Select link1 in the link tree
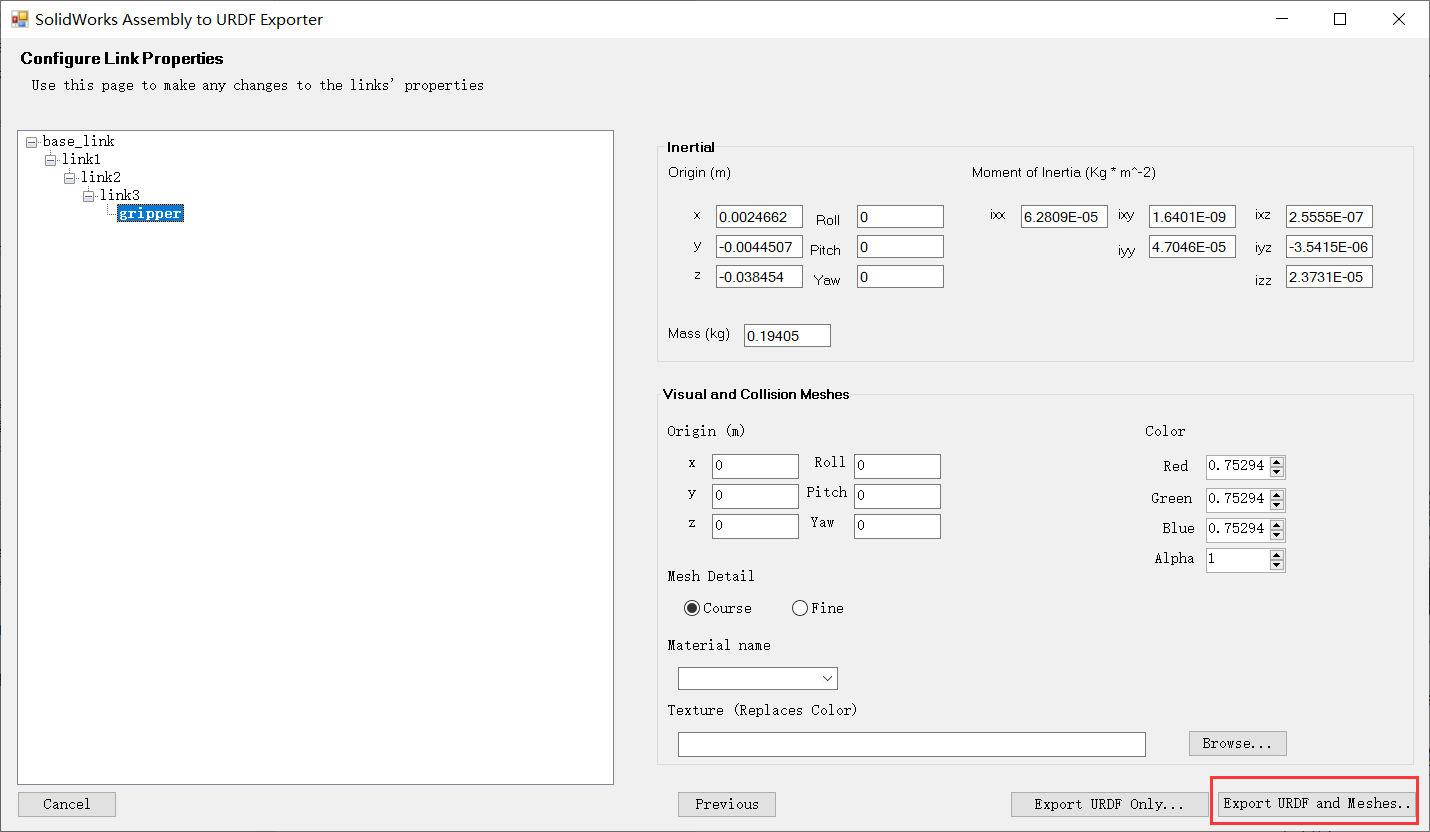This screenshot has height=832, width=1430. coord(83,158)
